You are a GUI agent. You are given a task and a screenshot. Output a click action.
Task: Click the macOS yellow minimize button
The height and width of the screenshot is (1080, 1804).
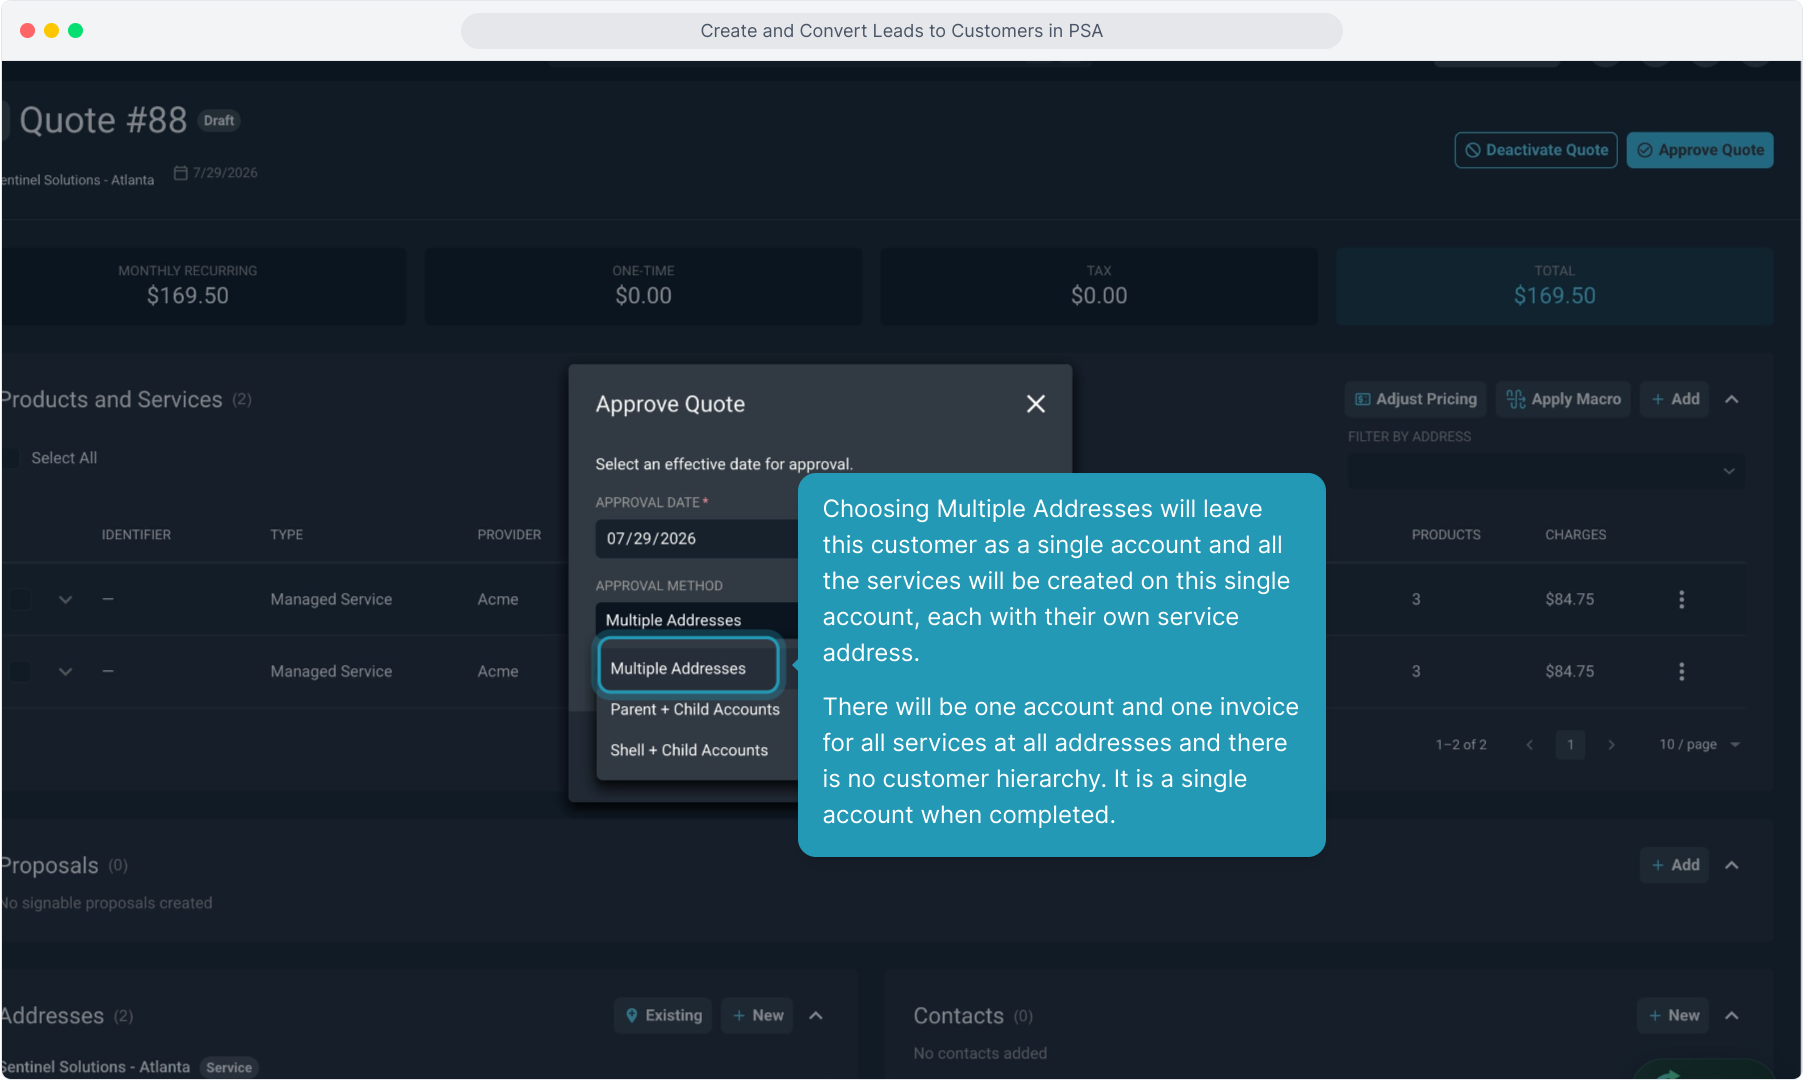(51, 31)
